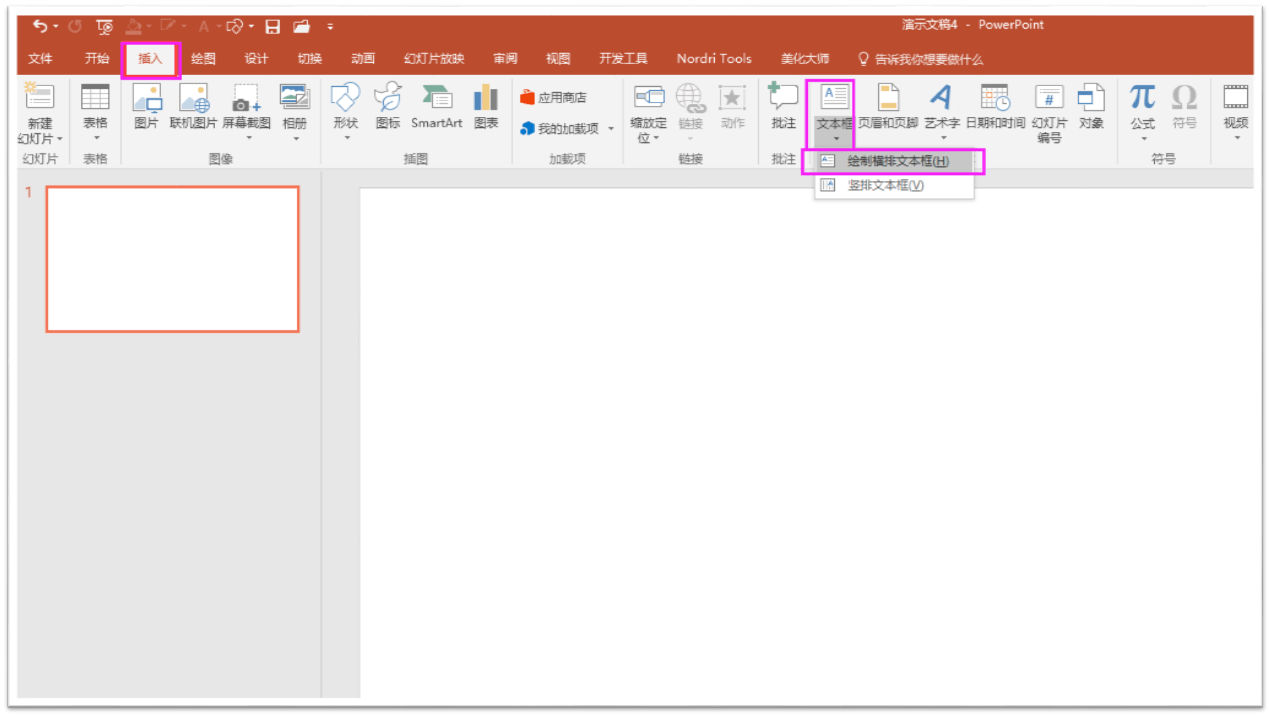Switch to the 审阅 tab
Screen dimensions: 1271x717
tap(505, 59)
